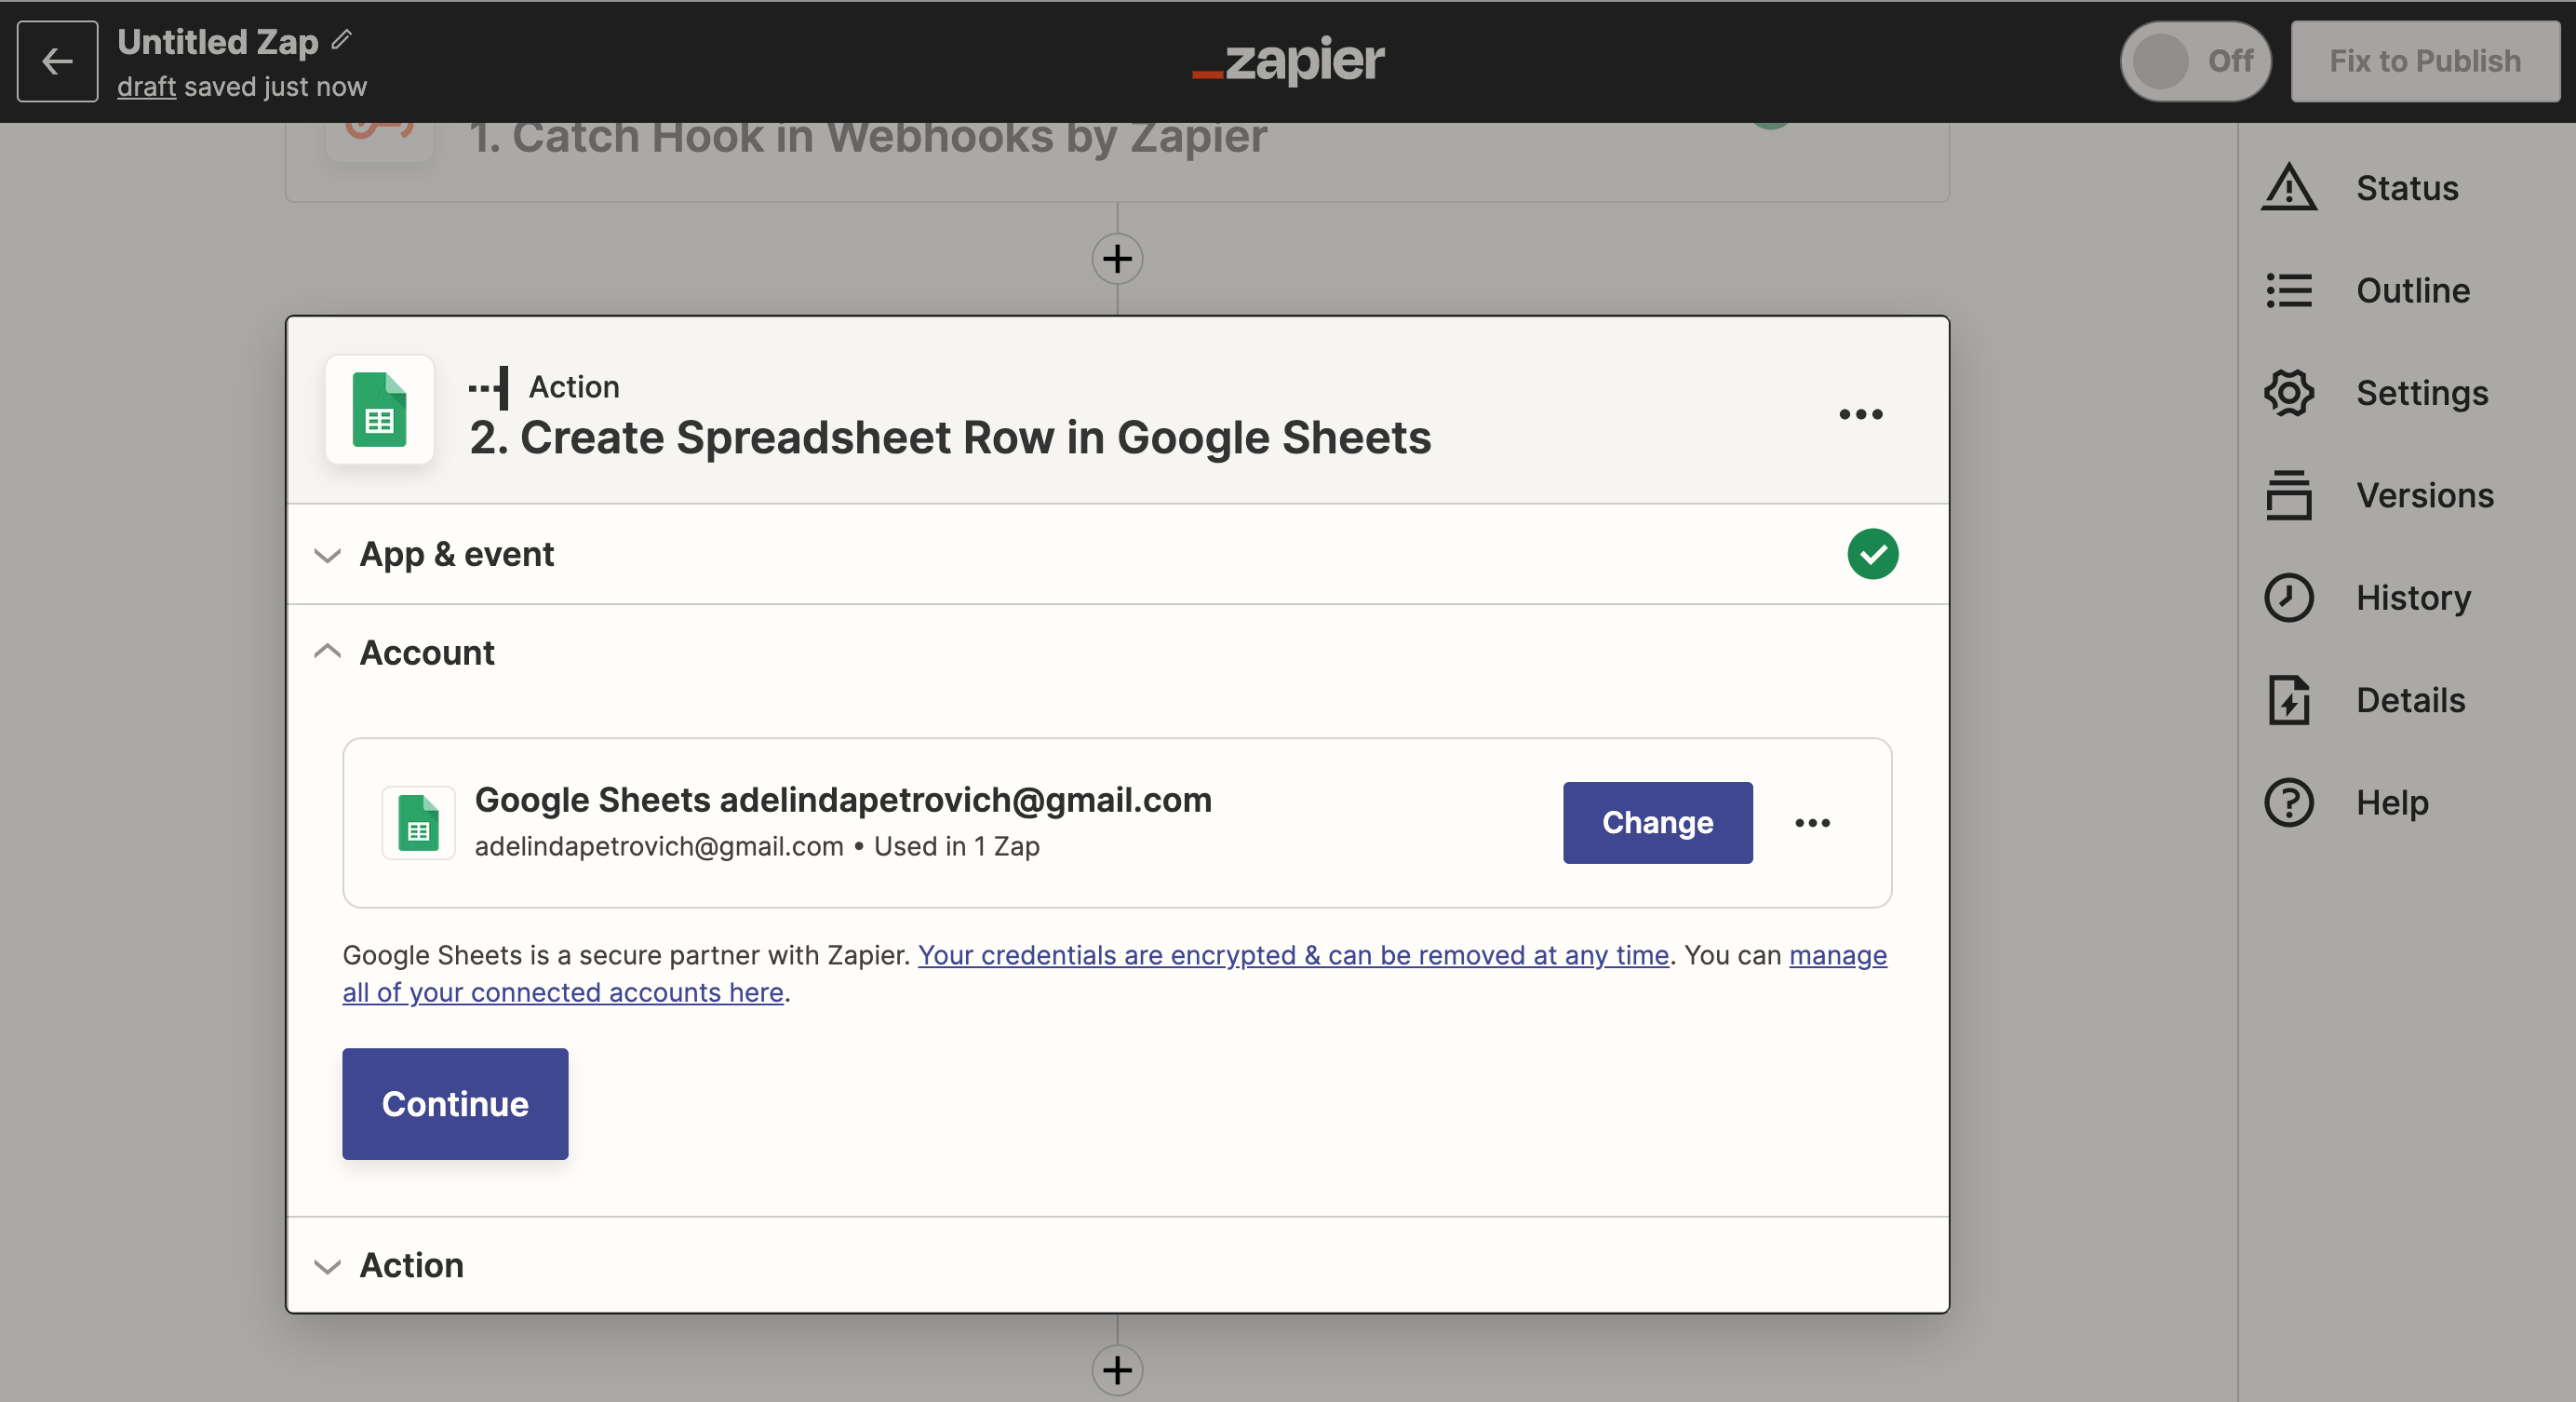Edit Zap name with pencil icon
Screen dimensions: 2576x1402
click(342, 40)
